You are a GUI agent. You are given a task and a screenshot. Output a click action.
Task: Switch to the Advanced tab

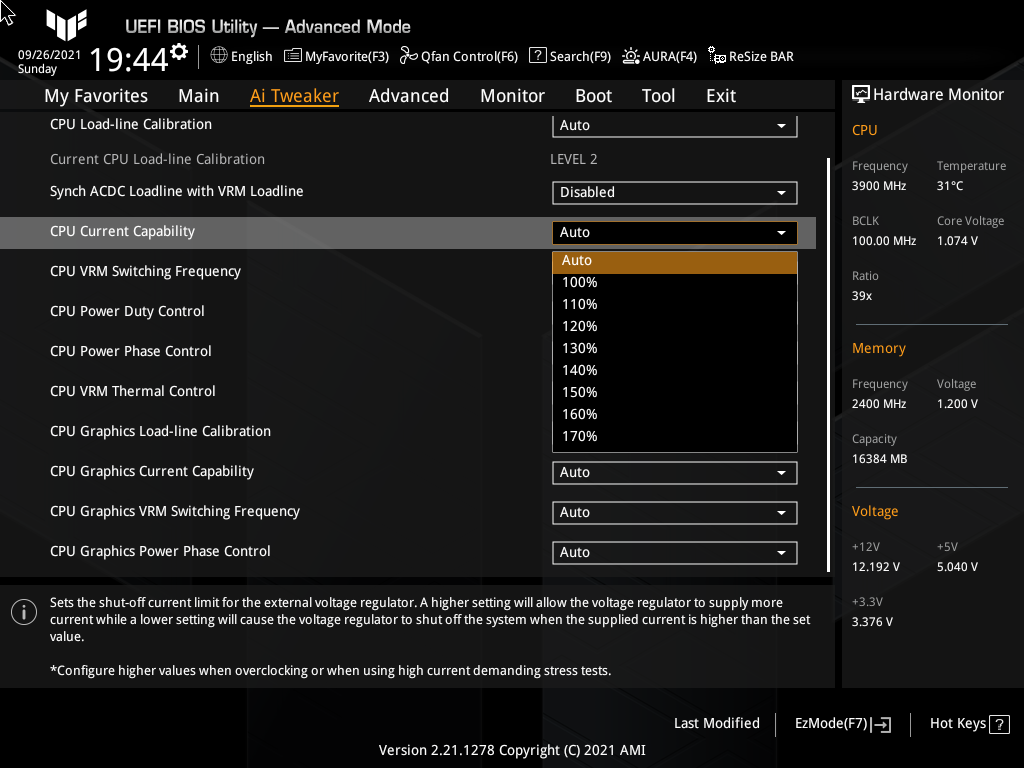click(409, 95)
